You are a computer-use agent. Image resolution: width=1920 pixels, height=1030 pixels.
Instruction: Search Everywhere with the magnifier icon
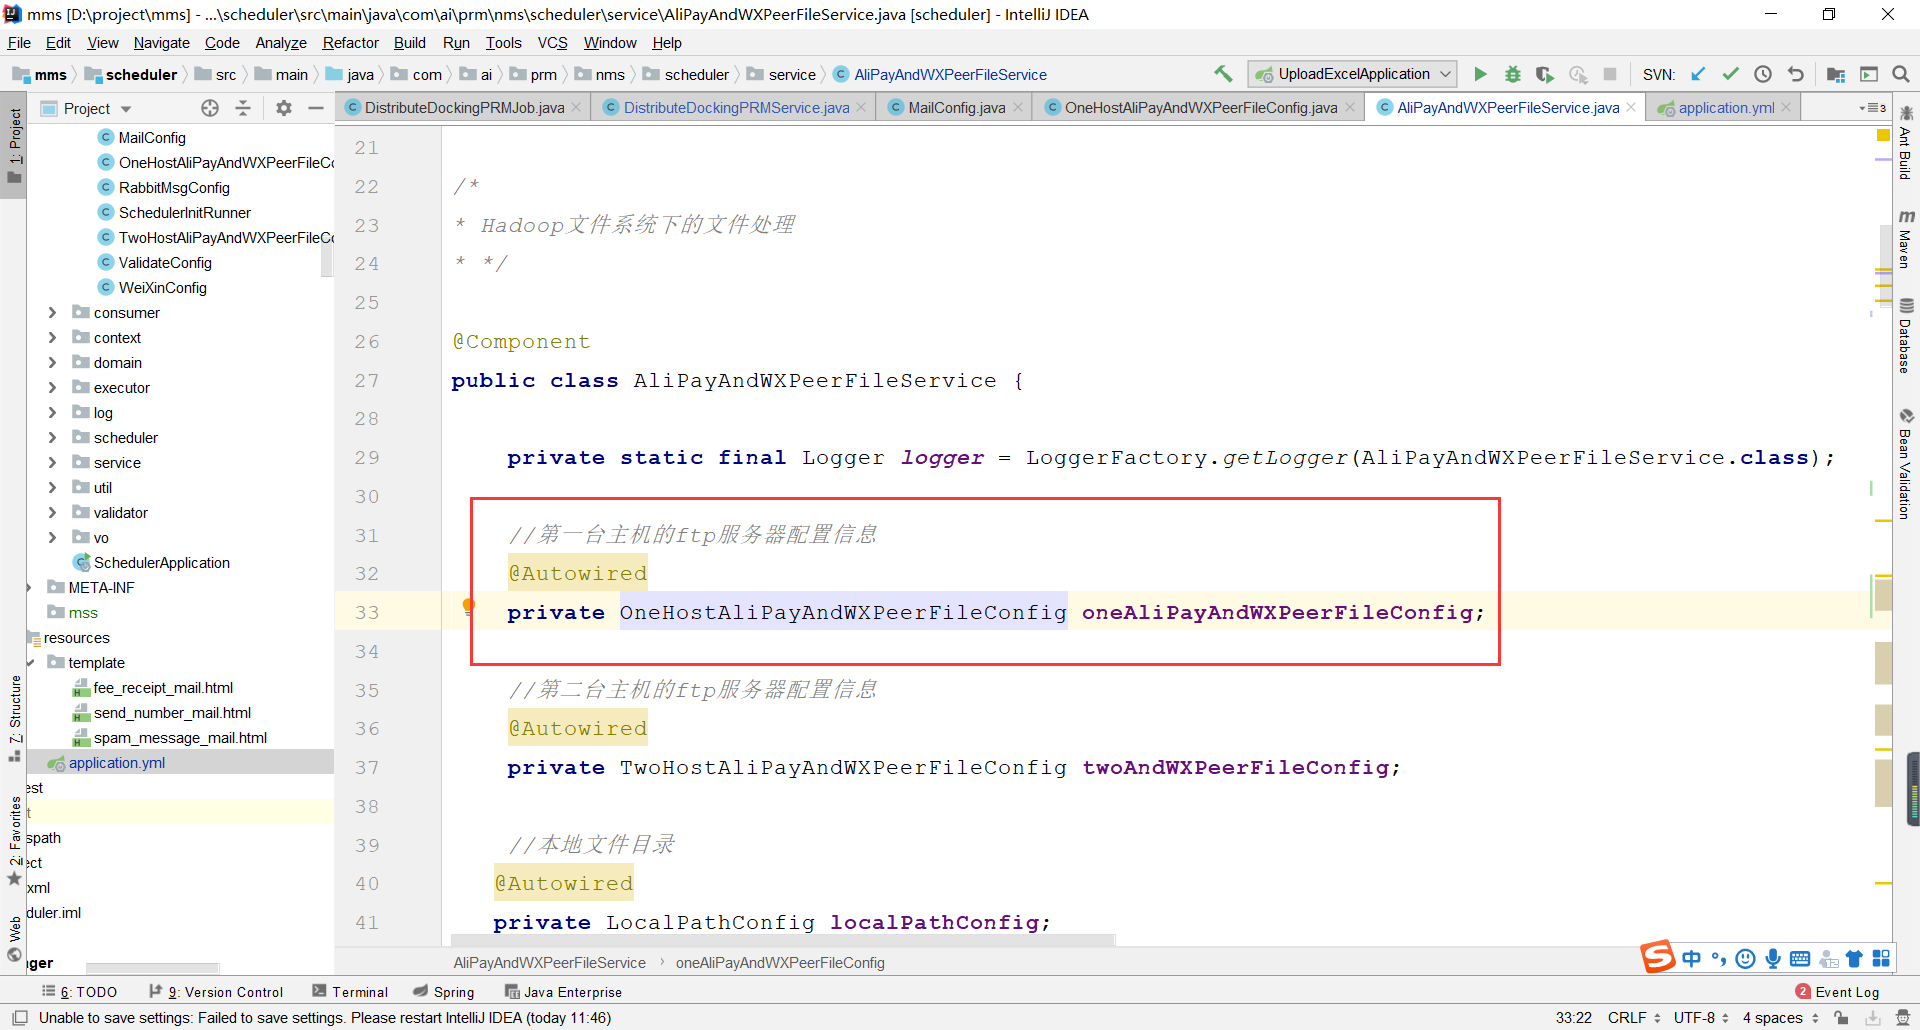[x=1901, y=74]
